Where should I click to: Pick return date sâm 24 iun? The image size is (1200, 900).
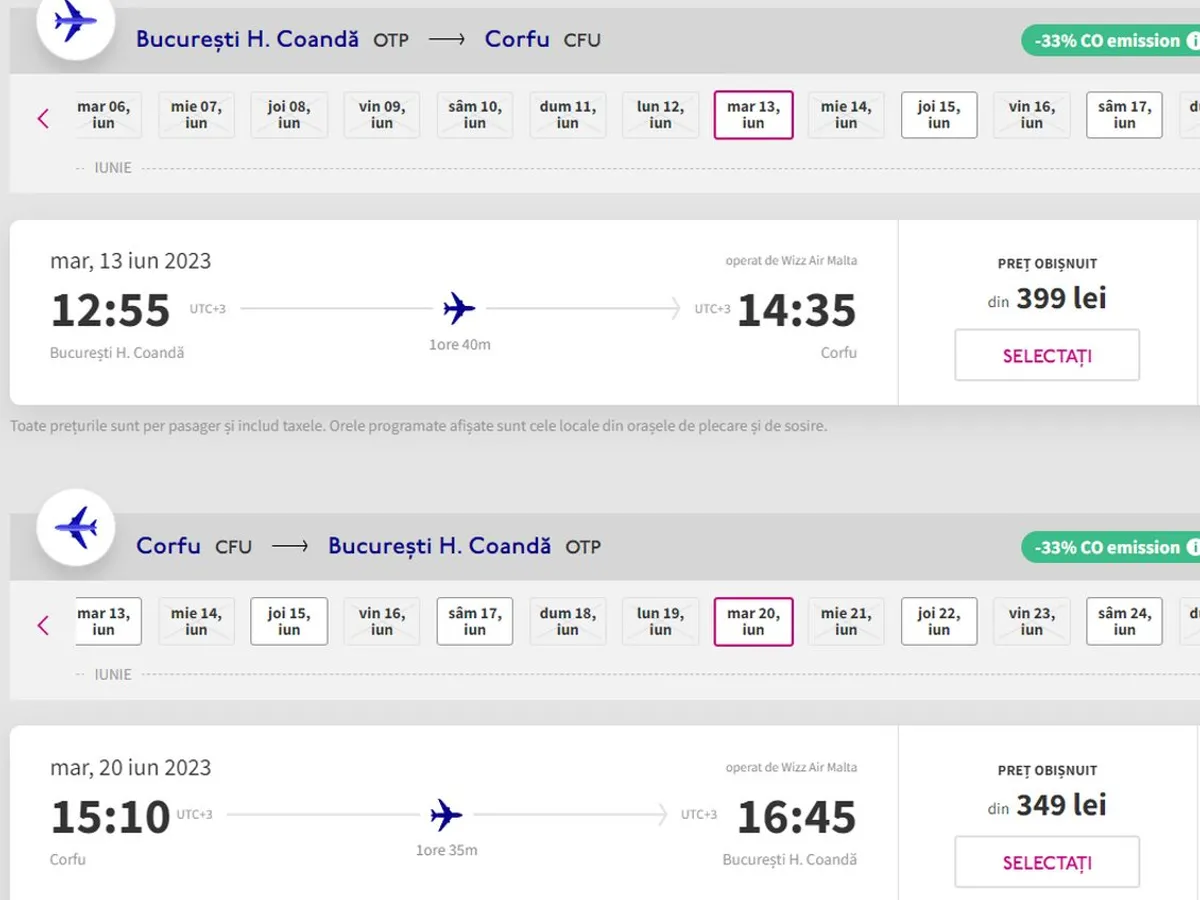(x=1124, y=621)
